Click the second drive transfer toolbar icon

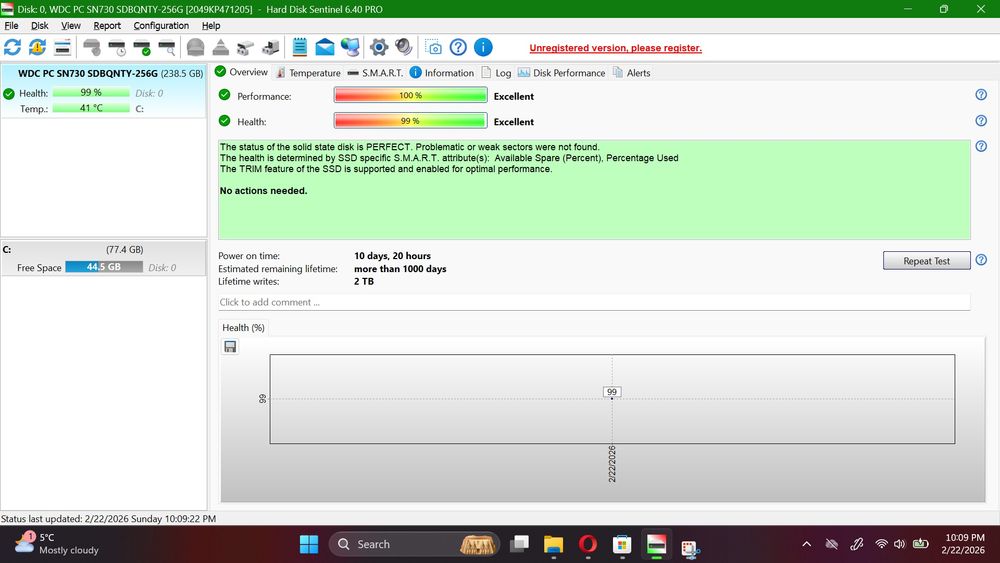tap(270, 47)
